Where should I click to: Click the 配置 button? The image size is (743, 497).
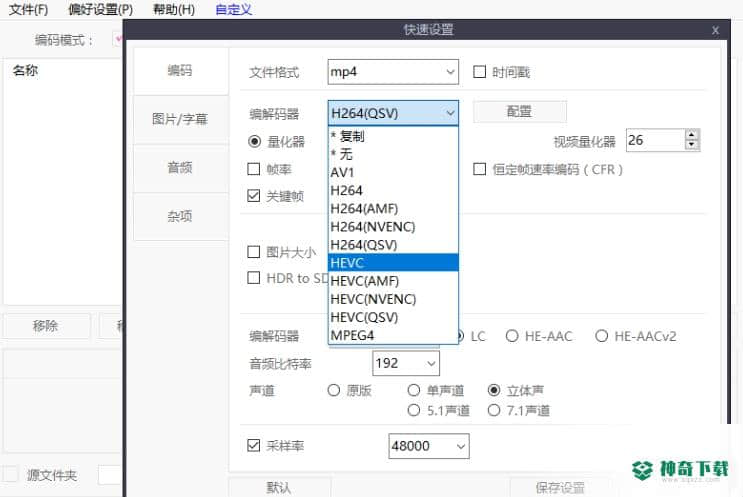[x=520, y=112]
